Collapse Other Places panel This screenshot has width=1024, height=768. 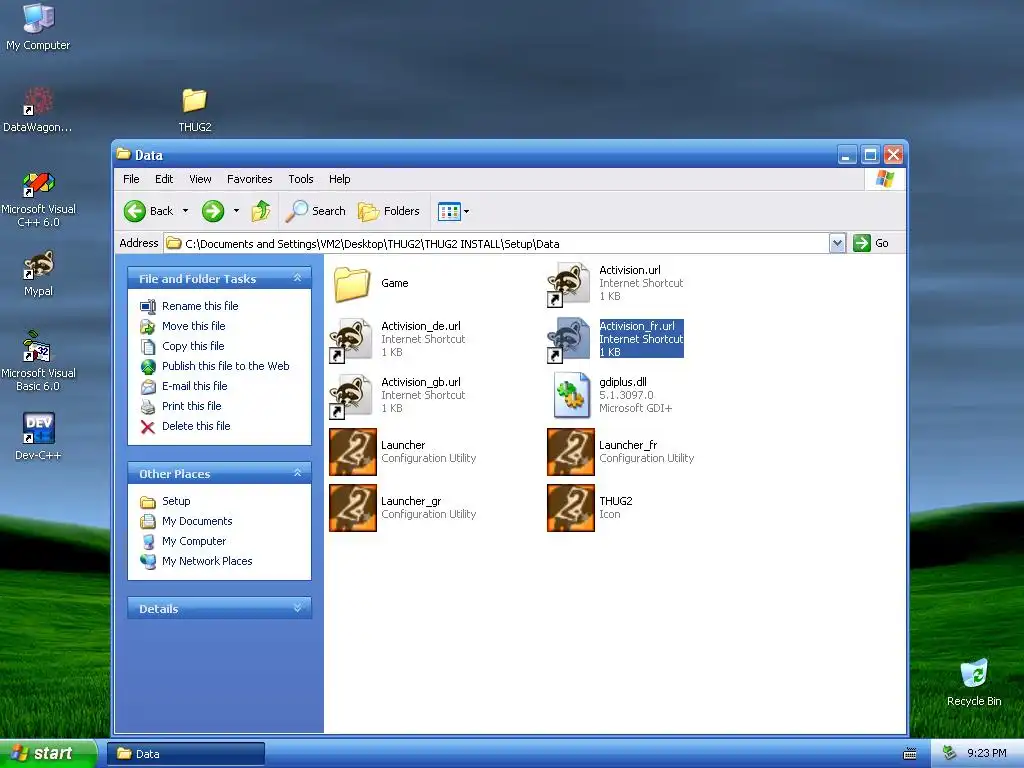[297, 473]
